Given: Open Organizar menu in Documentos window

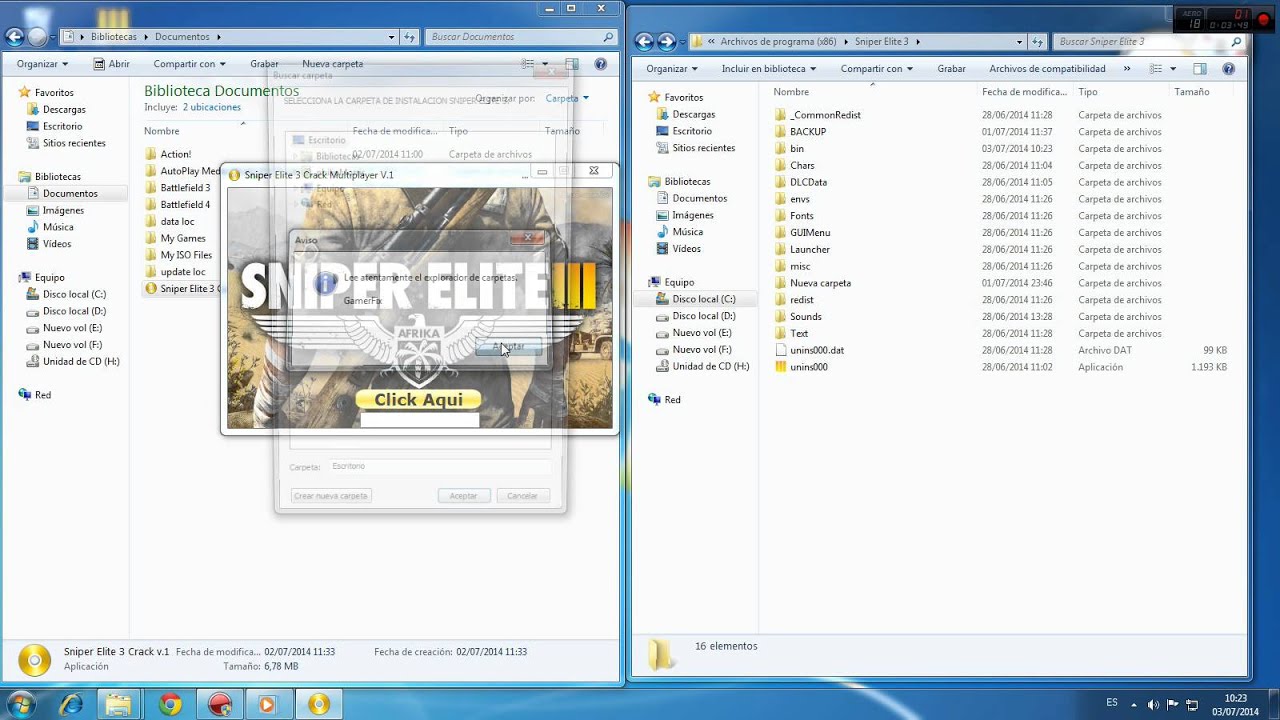Looking at the screenshot, I should point(42,64).
